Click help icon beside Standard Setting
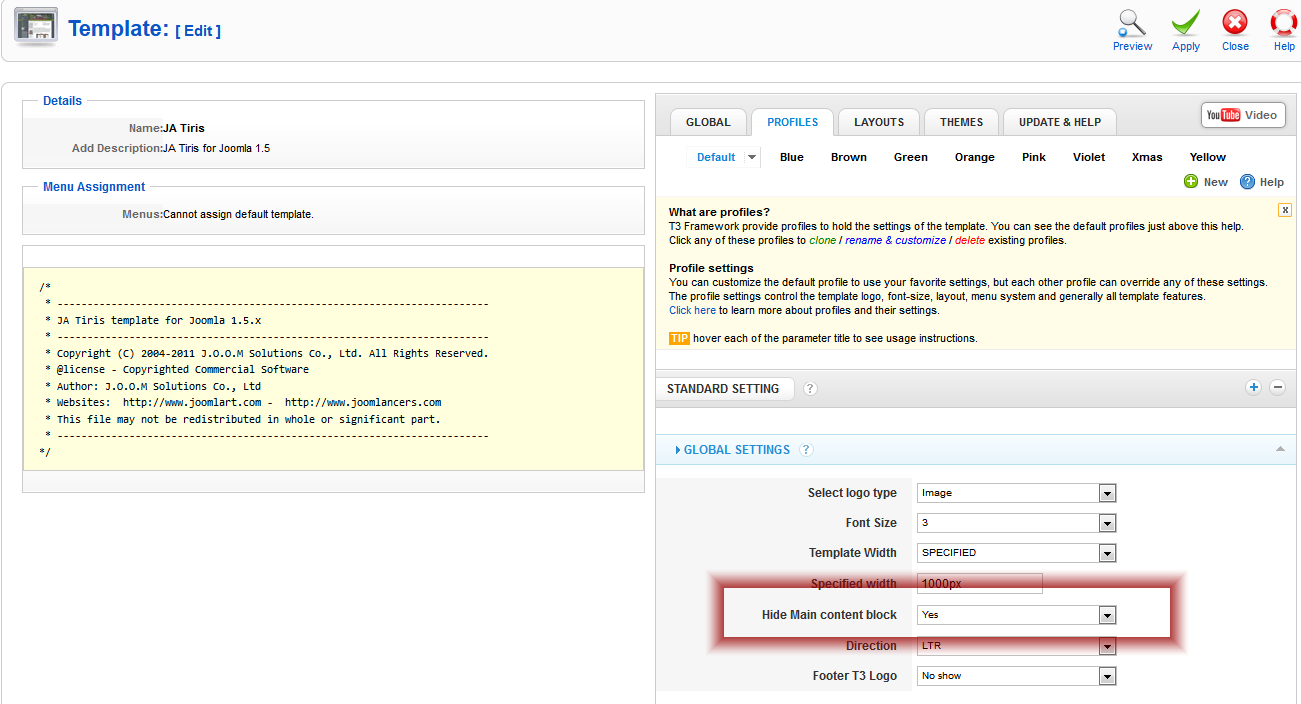Screen dimensions: 1301x704 810,389
